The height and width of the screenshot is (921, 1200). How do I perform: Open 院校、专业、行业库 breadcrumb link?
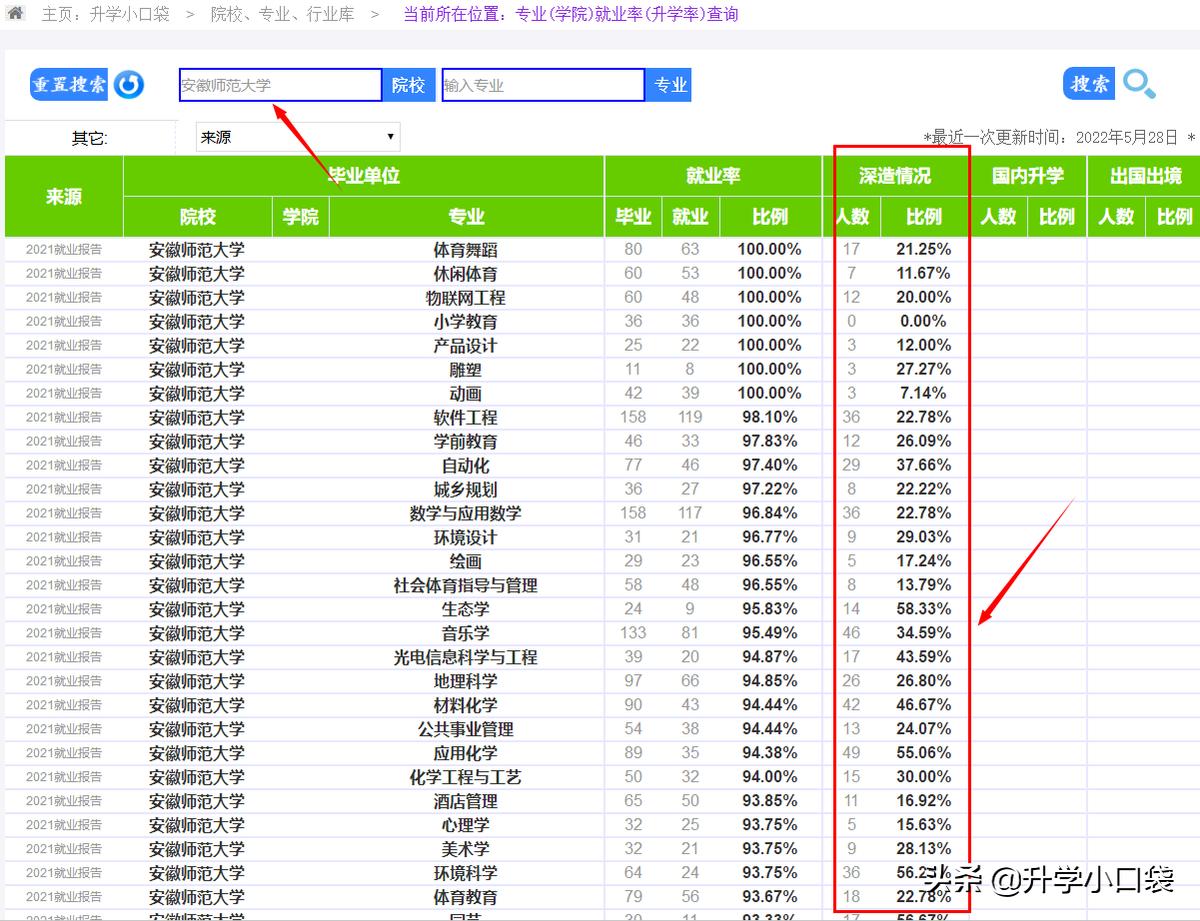[281, 14]
